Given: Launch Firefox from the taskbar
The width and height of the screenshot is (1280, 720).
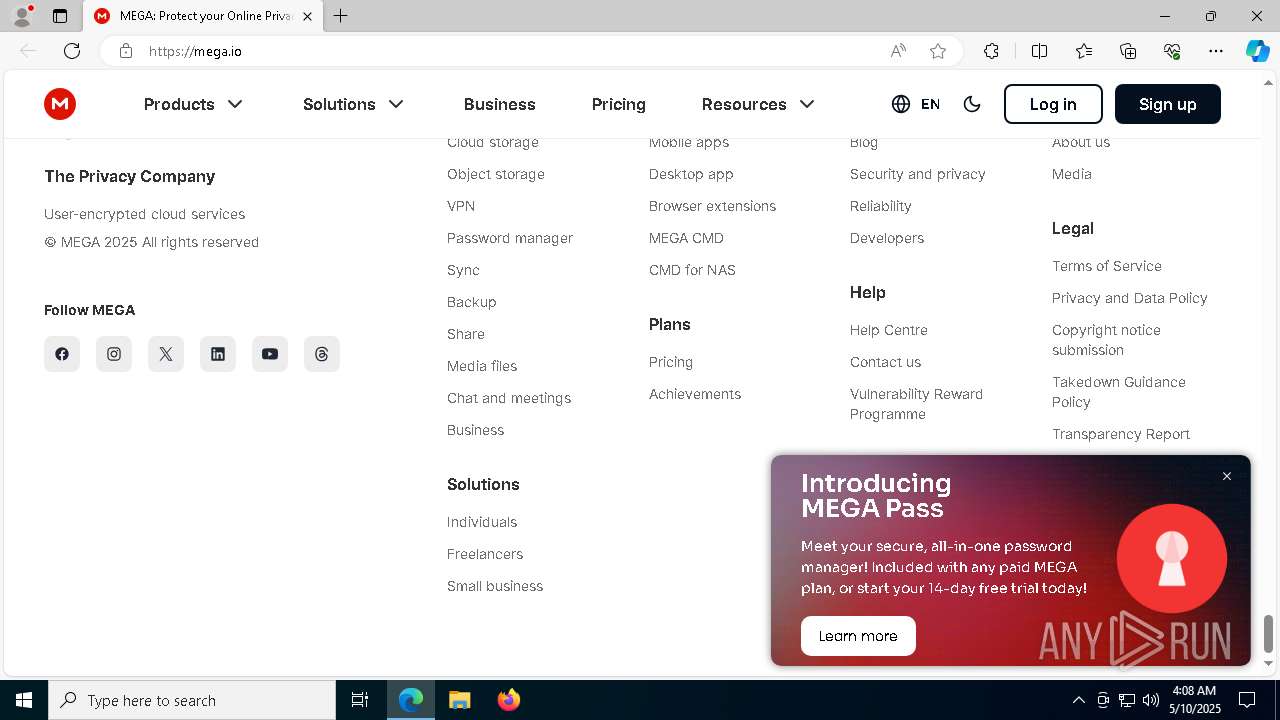Looking at the screenshot, I should (509, 700).
